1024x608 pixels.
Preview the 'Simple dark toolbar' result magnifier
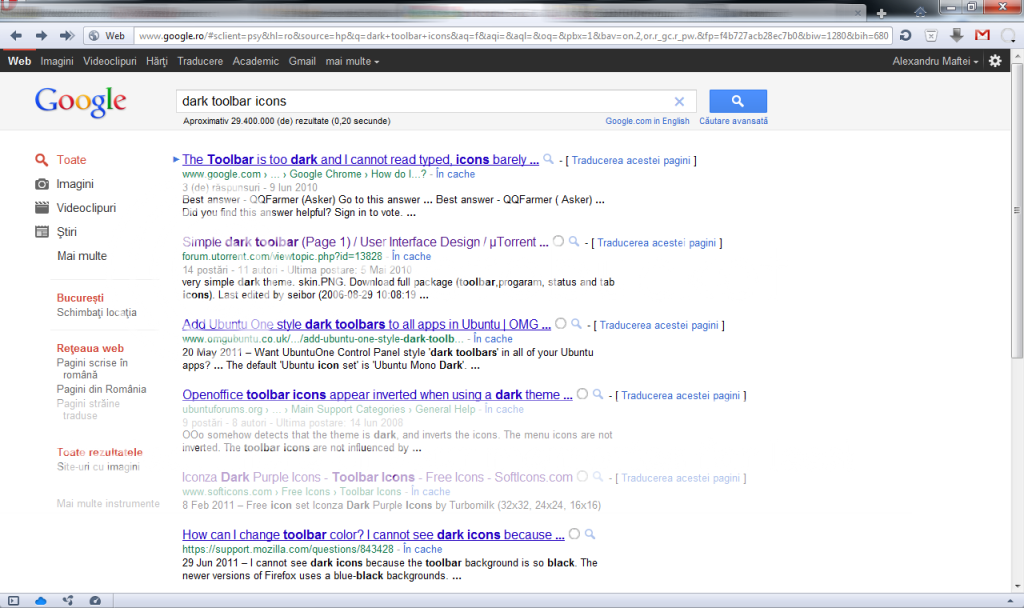click(x=573, y=242)
